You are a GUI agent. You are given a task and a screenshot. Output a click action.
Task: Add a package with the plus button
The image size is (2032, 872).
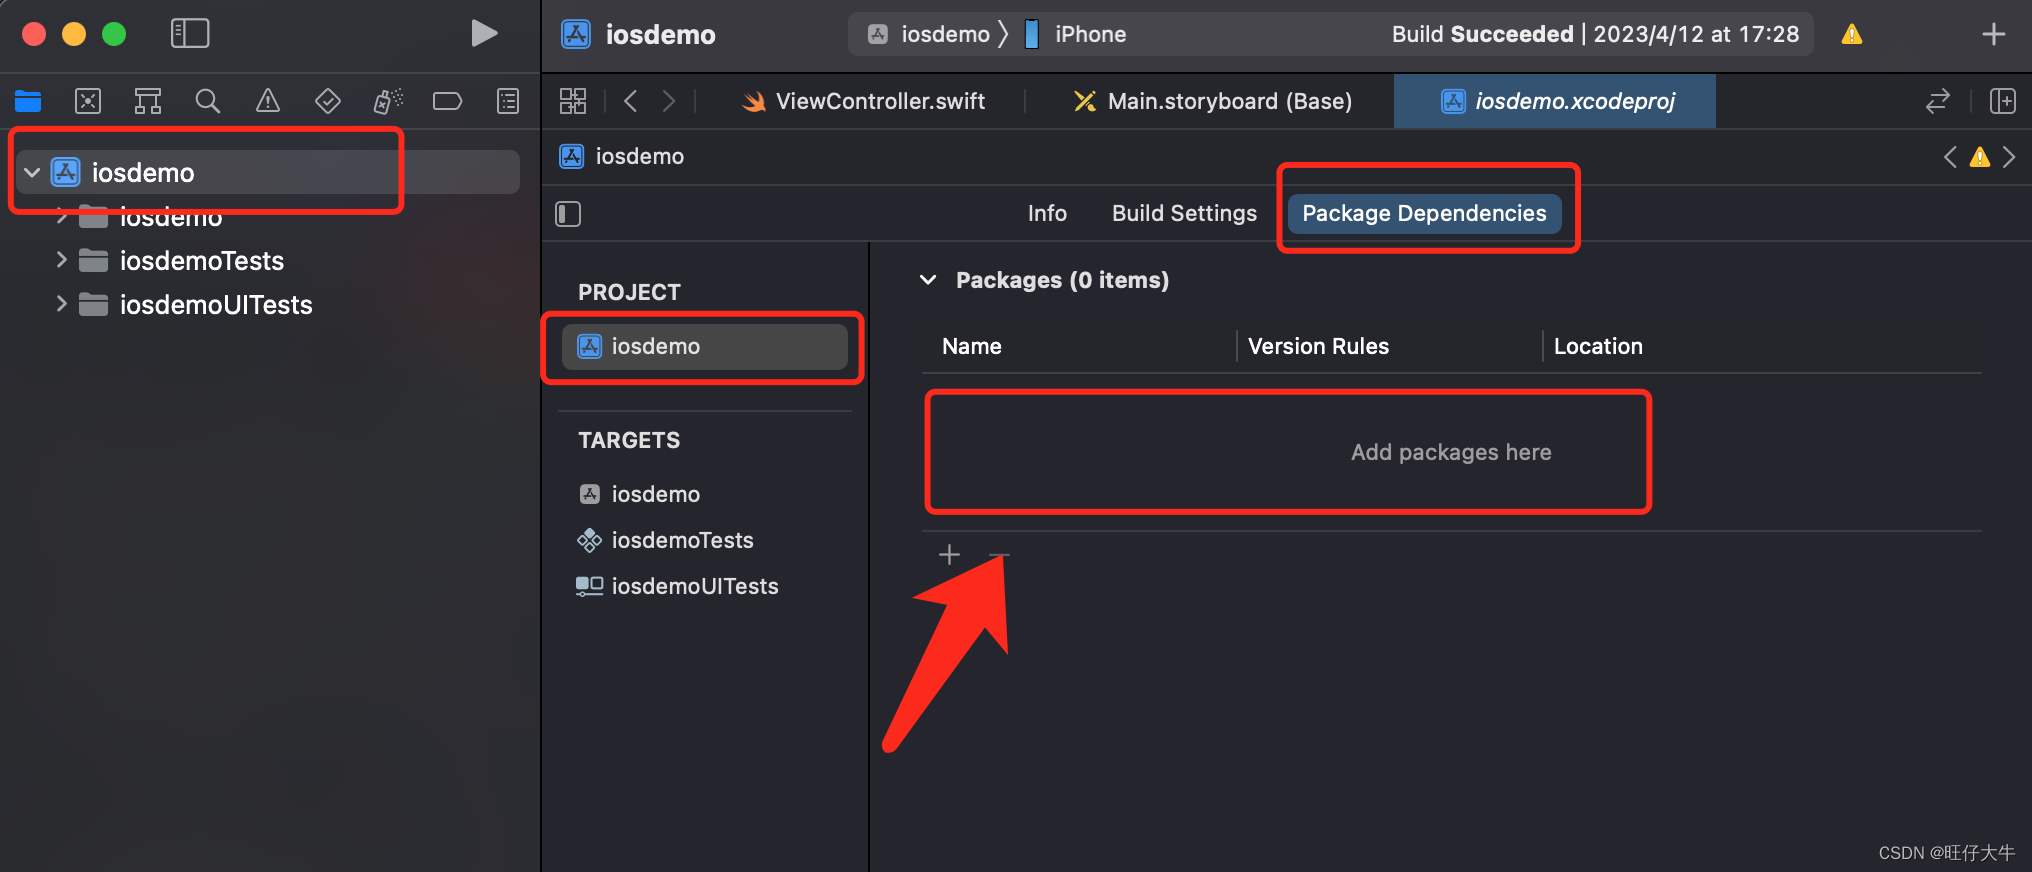click(950, 554)
